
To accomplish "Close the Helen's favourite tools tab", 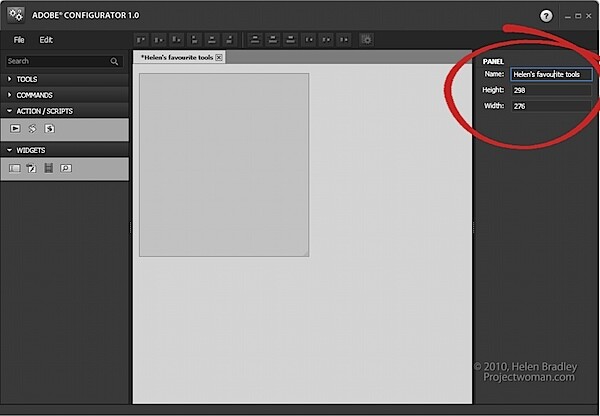I will pos(219,57).
